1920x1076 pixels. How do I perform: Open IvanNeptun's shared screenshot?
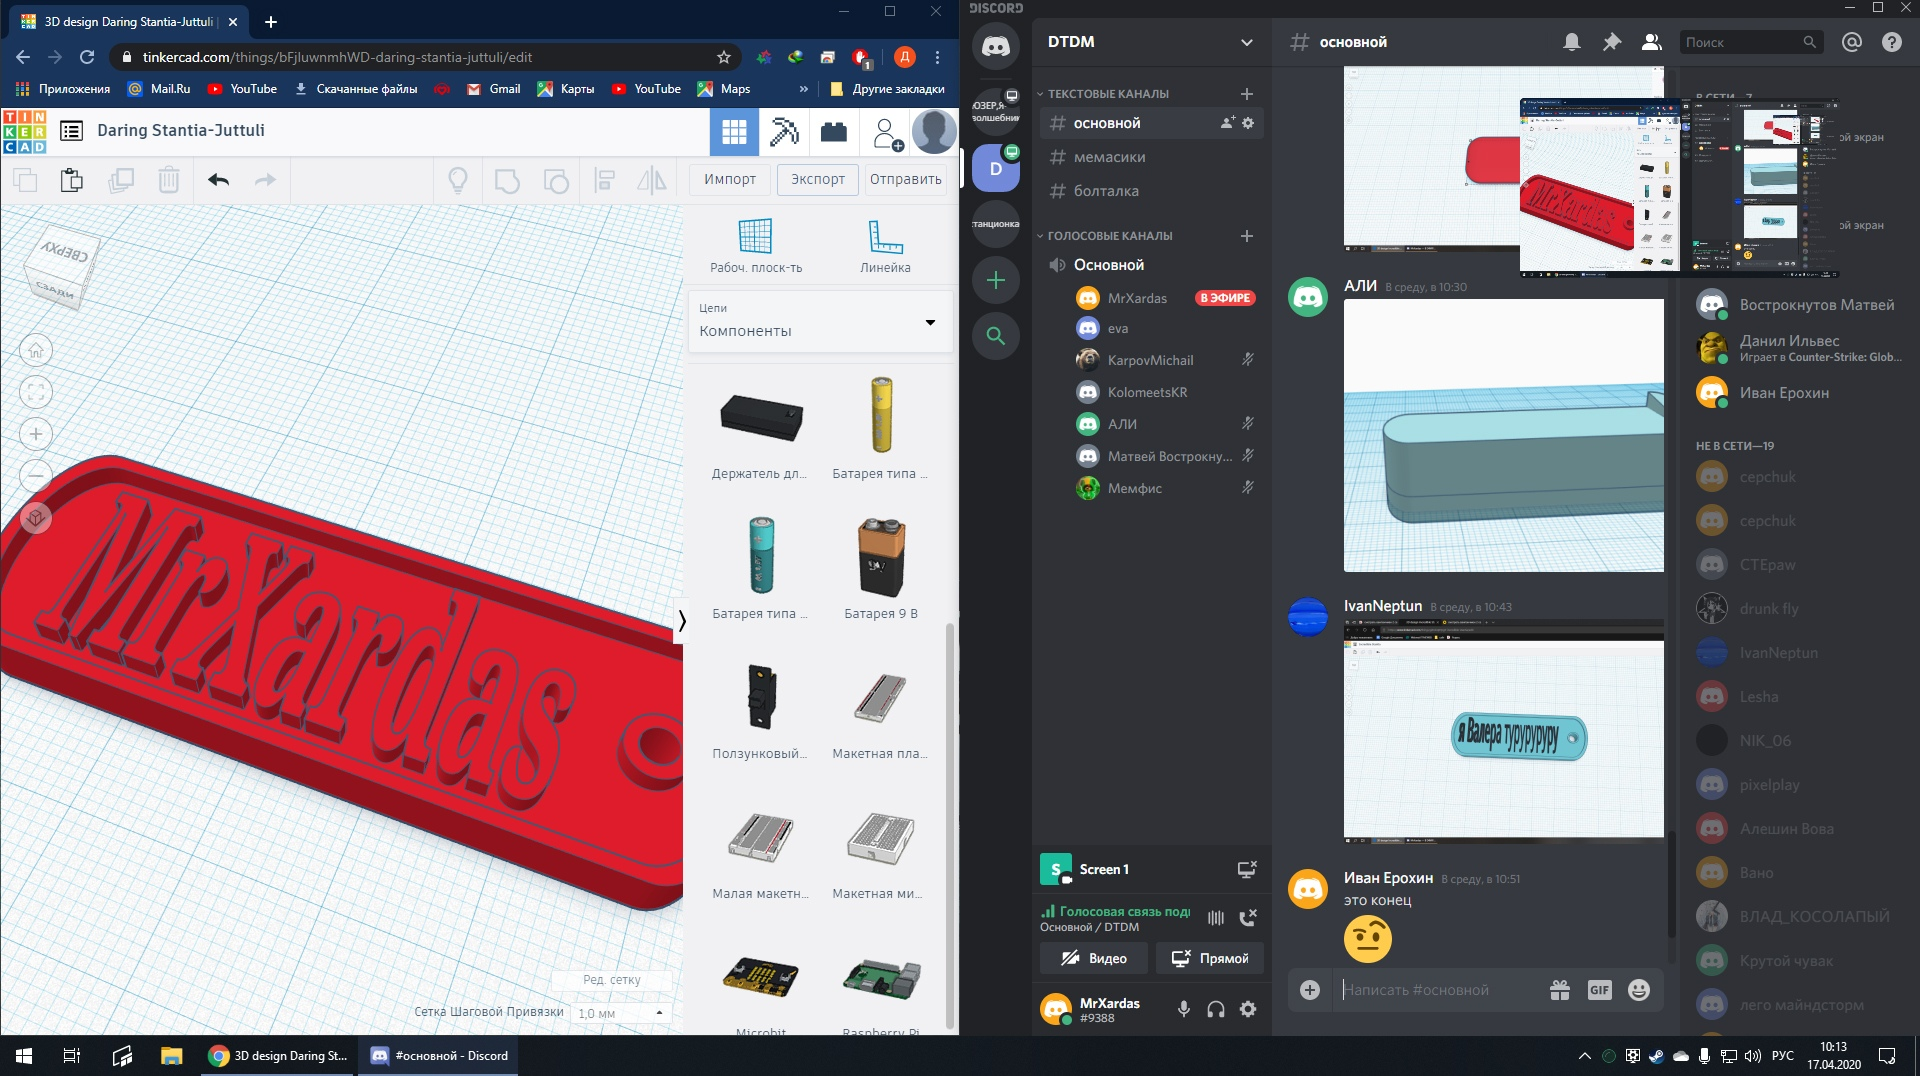point(1504,731)
